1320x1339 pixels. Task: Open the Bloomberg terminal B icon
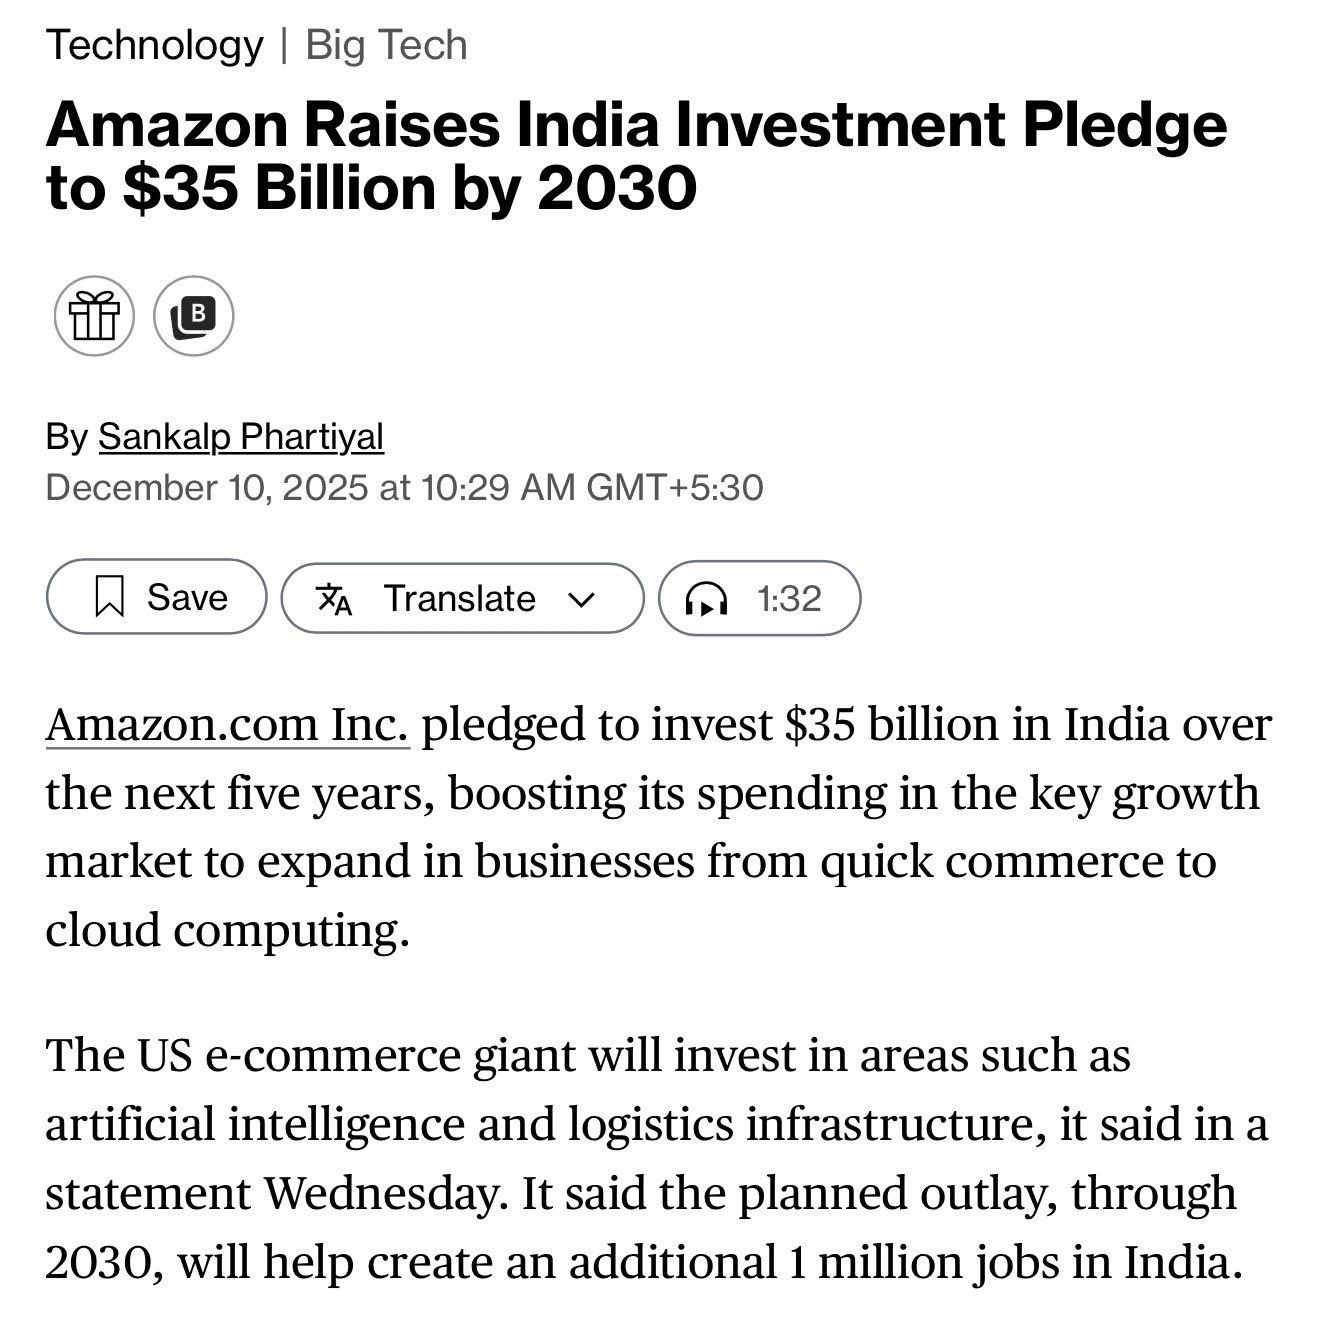(194, 316)
